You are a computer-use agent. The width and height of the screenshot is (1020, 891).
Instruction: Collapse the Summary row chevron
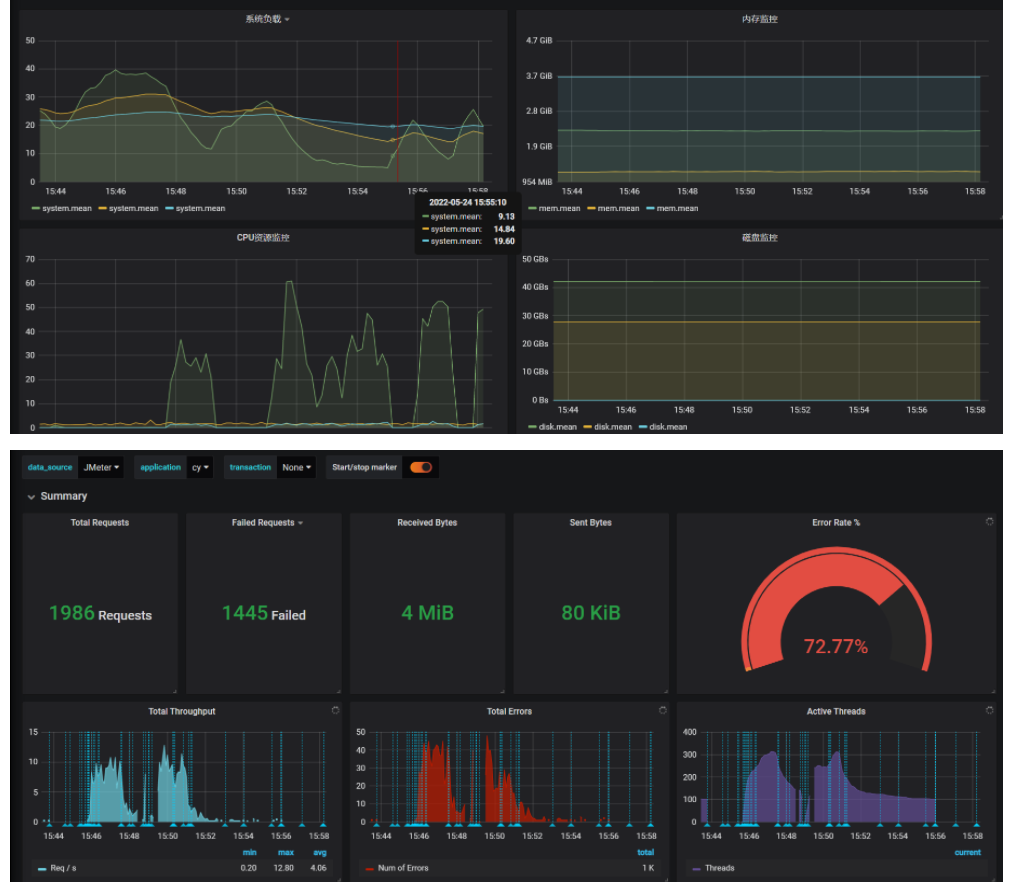click(x=31, y=497)
